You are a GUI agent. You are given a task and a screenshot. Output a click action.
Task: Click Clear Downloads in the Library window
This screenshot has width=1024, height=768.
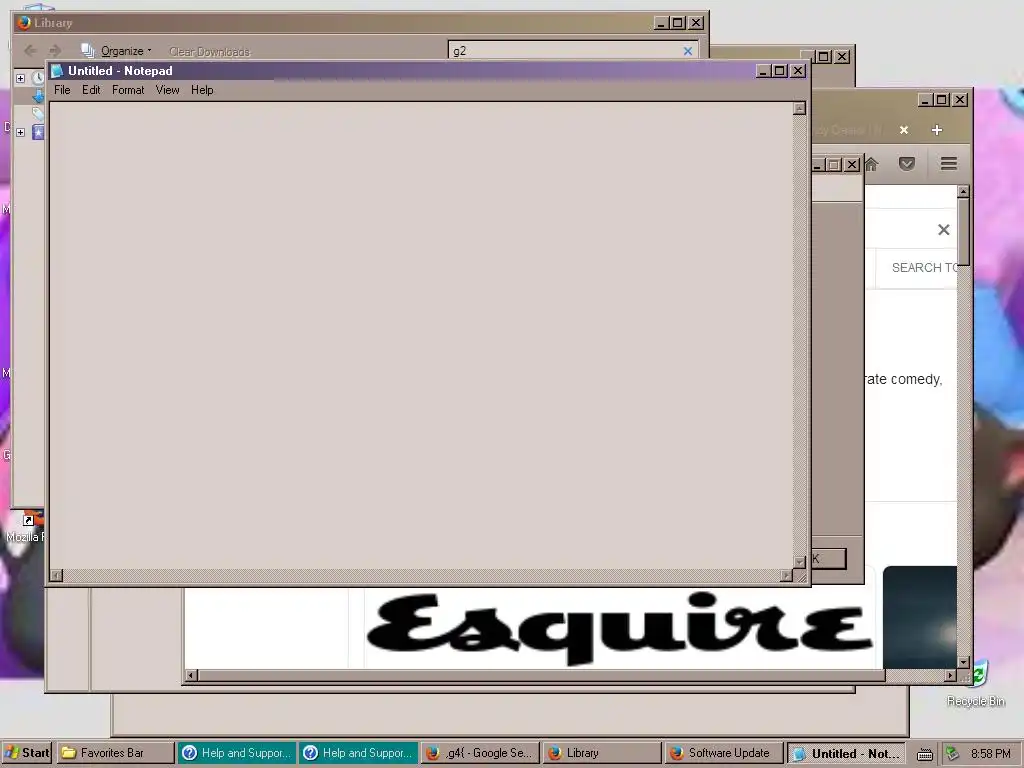(210, 52)
